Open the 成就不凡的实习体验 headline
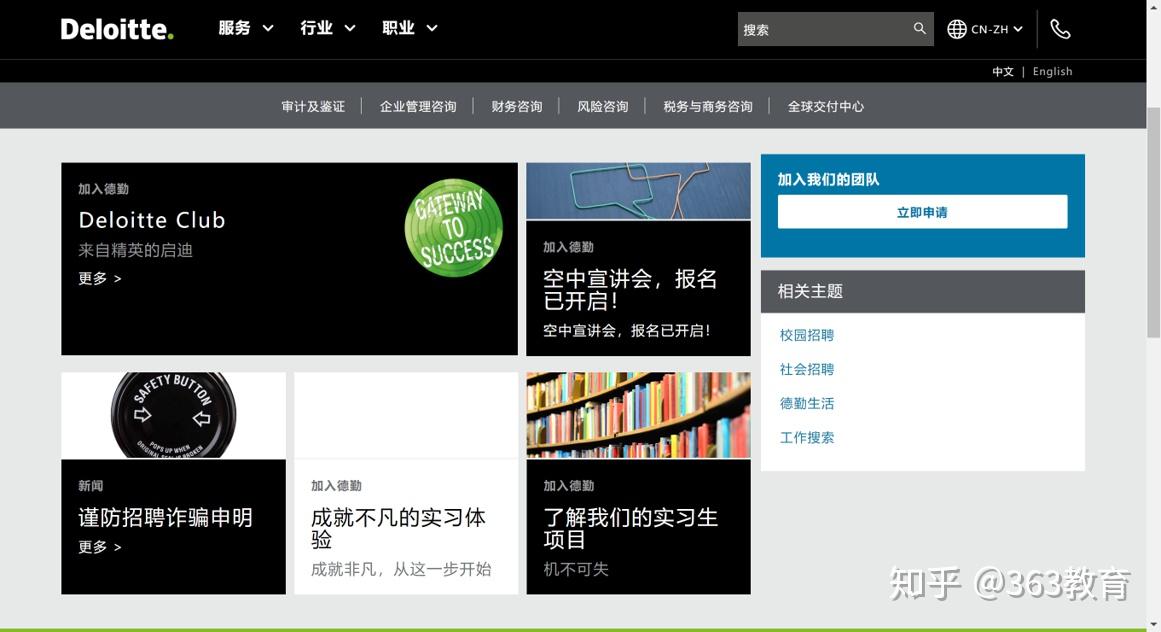 pos(398,528)
